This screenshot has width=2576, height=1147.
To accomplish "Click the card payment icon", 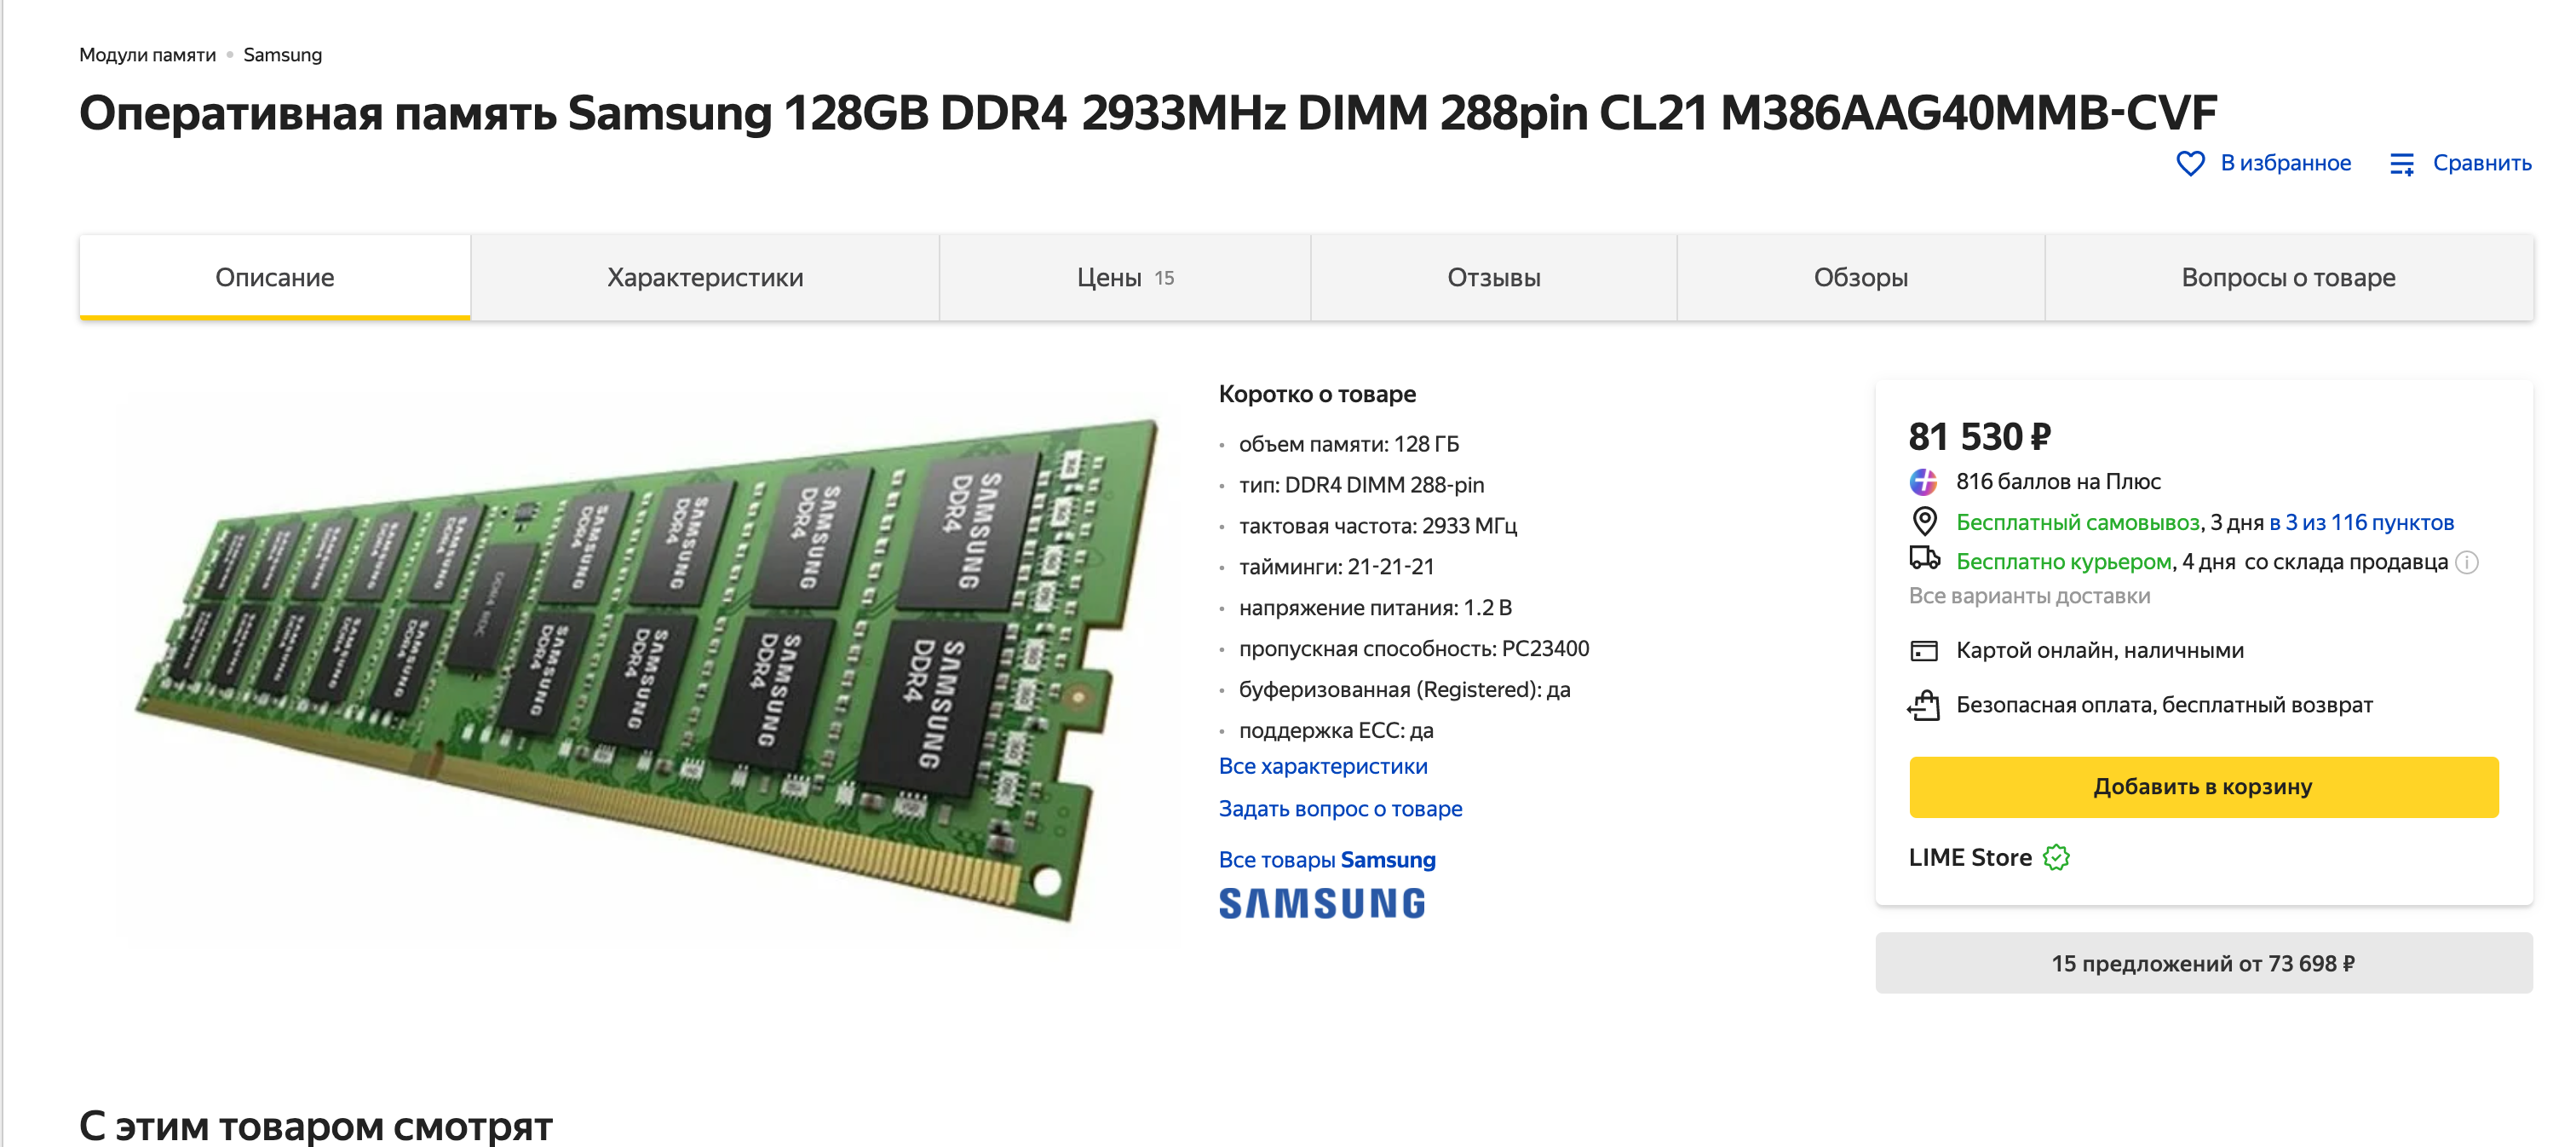I will (x=1923, y=651).
